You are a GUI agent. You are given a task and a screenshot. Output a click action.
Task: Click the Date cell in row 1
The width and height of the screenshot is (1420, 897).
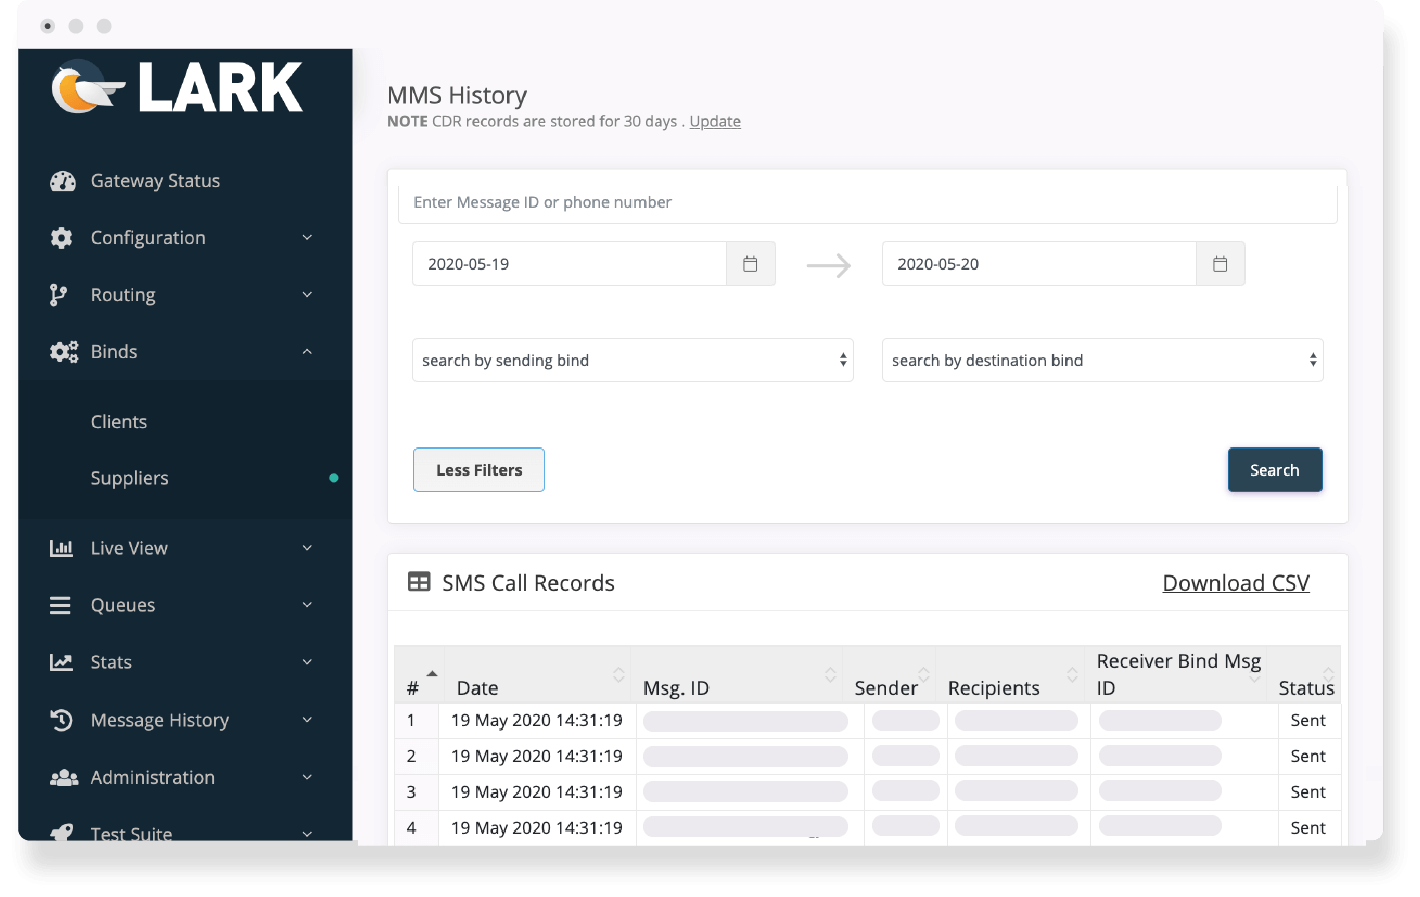pos(537,720)
